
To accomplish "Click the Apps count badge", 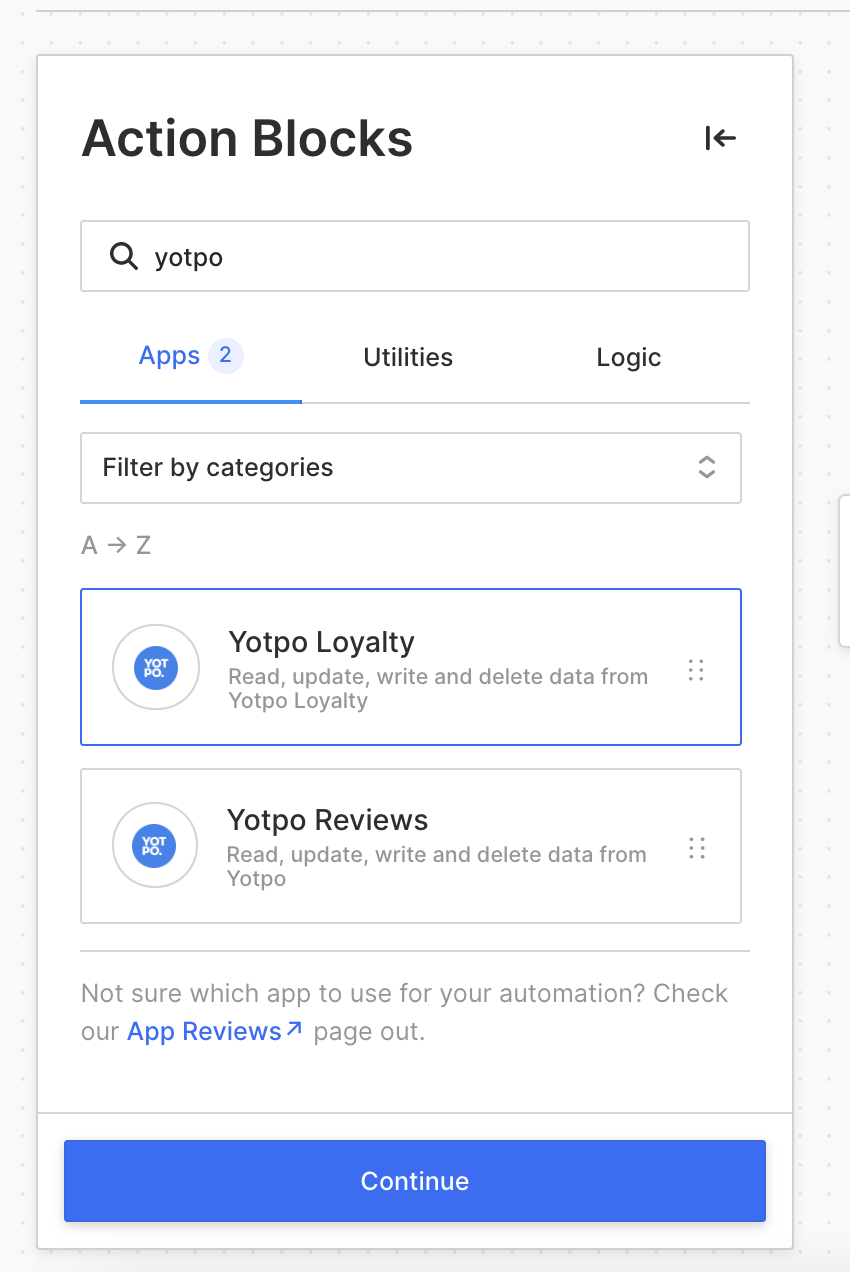I will click(226, 355).
